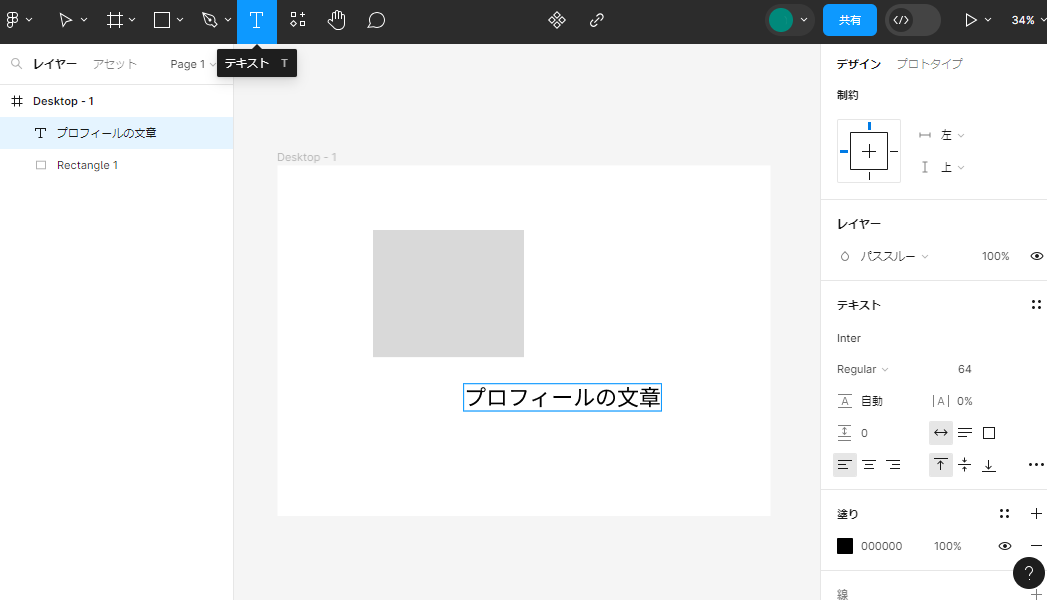Select the Hand tool
Viewport: 1047px width, 600px height.
coord(337,20)
